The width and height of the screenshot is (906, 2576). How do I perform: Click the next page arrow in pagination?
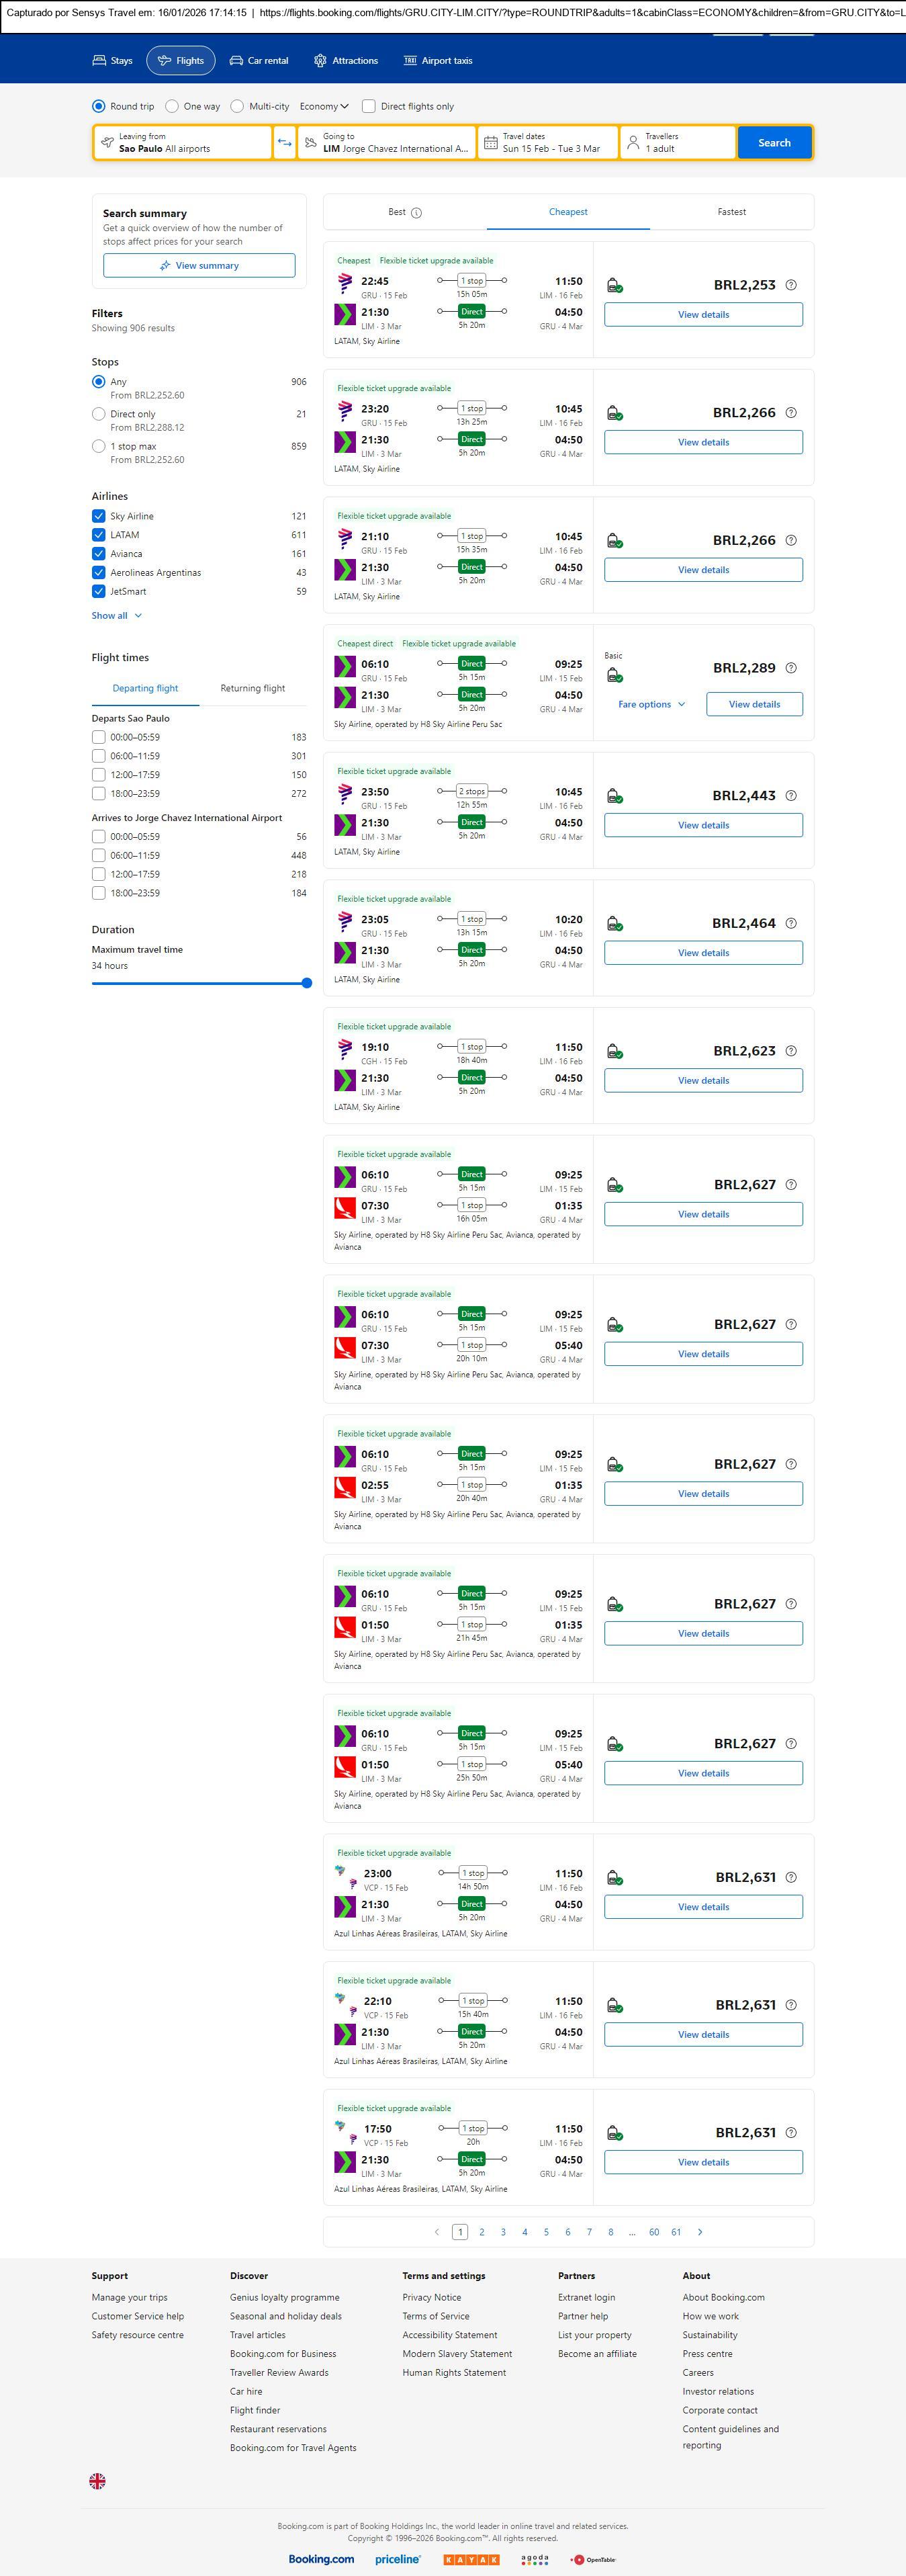(699, 2232)
